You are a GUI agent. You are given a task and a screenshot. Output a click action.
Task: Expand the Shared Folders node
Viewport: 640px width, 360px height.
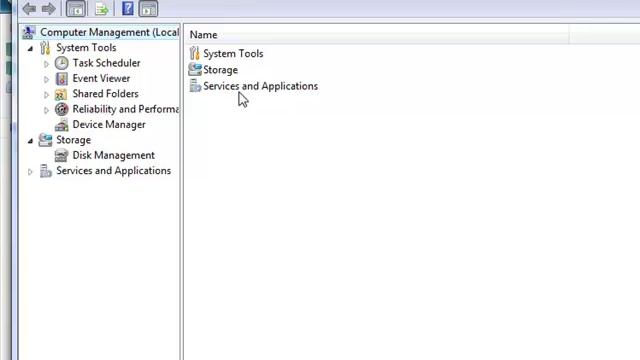pyautogui.click(x=46, y=95)
